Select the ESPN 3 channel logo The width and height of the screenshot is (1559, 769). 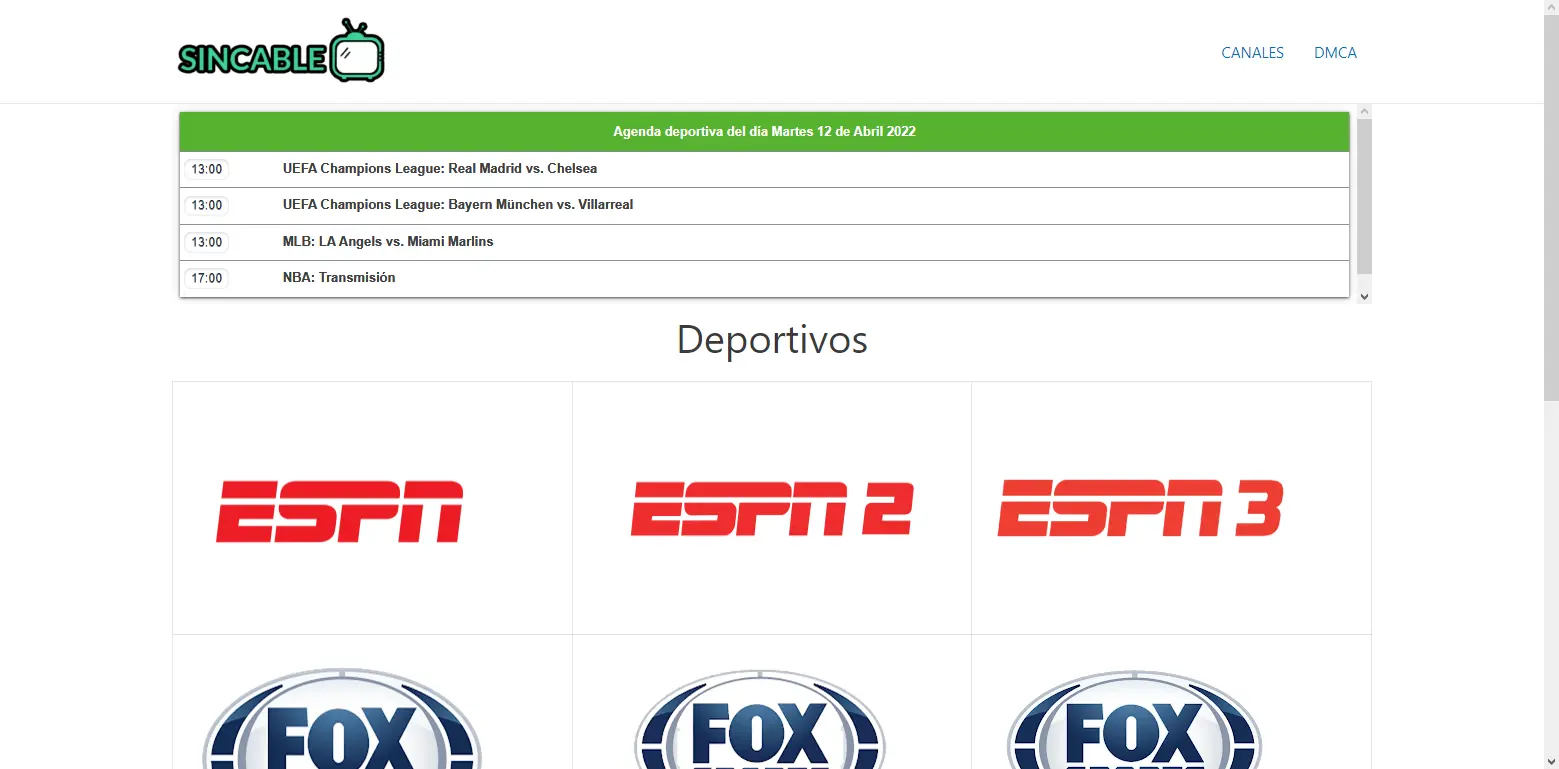pos(1140,509)
